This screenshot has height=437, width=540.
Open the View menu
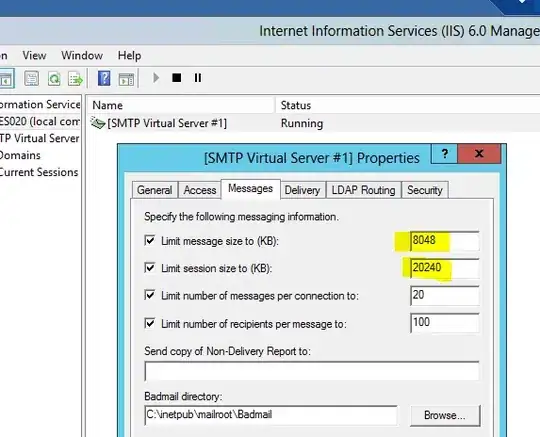(34, 55)
